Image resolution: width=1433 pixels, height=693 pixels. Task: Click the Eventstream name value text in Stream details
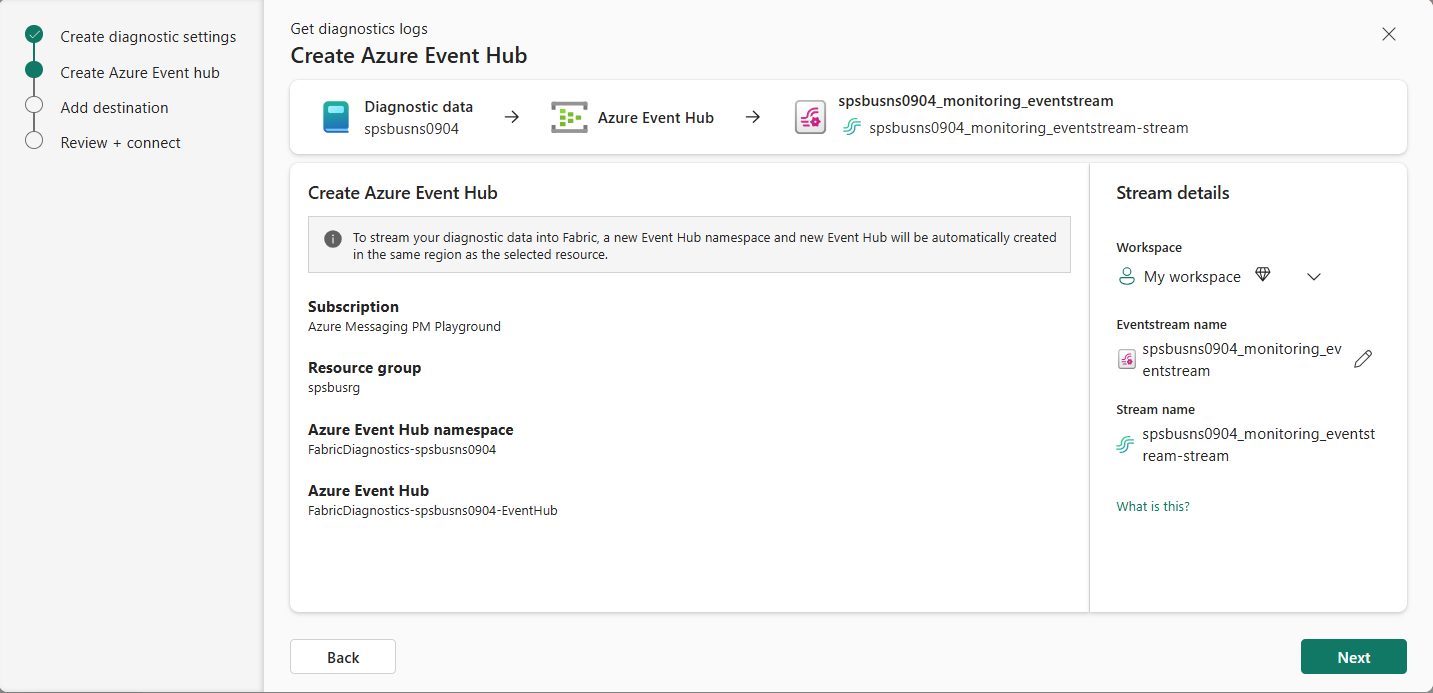pos(1242,360)
